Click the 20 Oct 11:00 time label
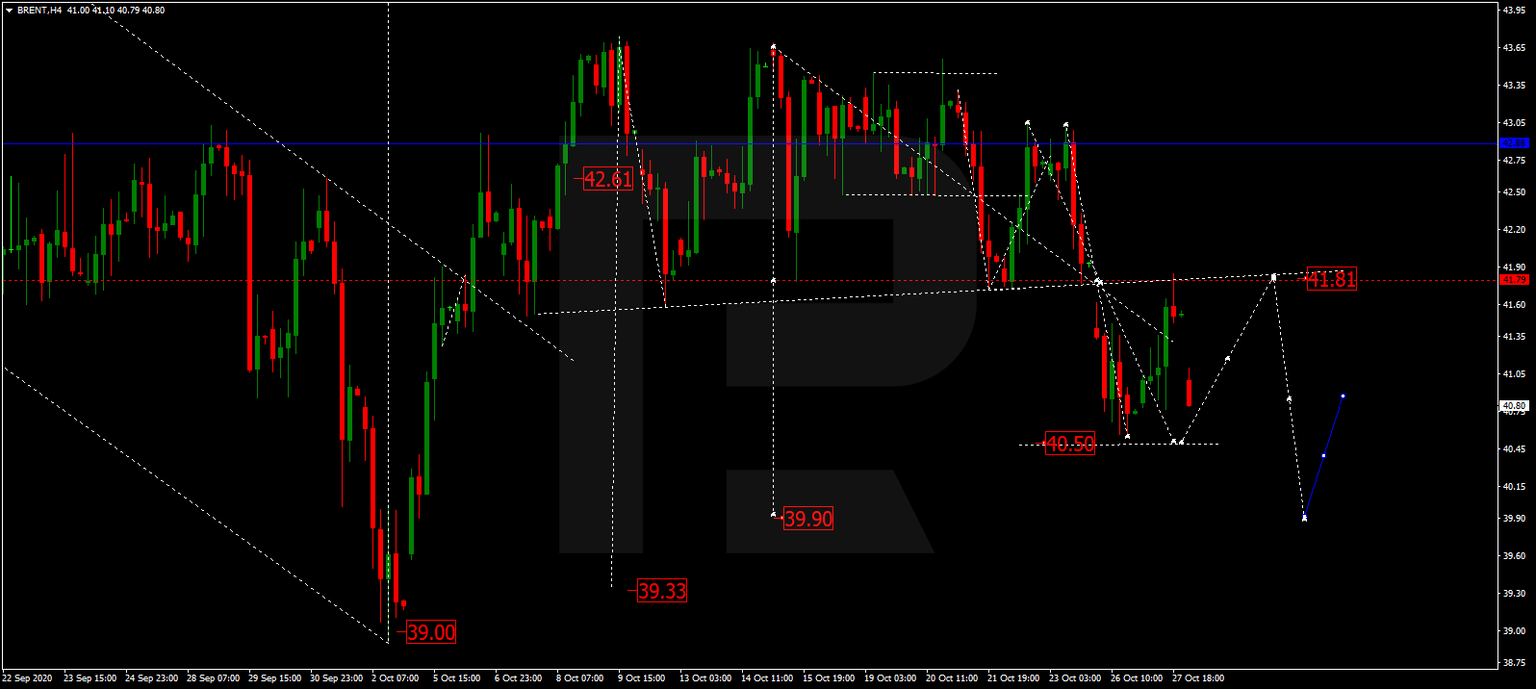This screenshot has height=689, width=1536. point(953,677)
